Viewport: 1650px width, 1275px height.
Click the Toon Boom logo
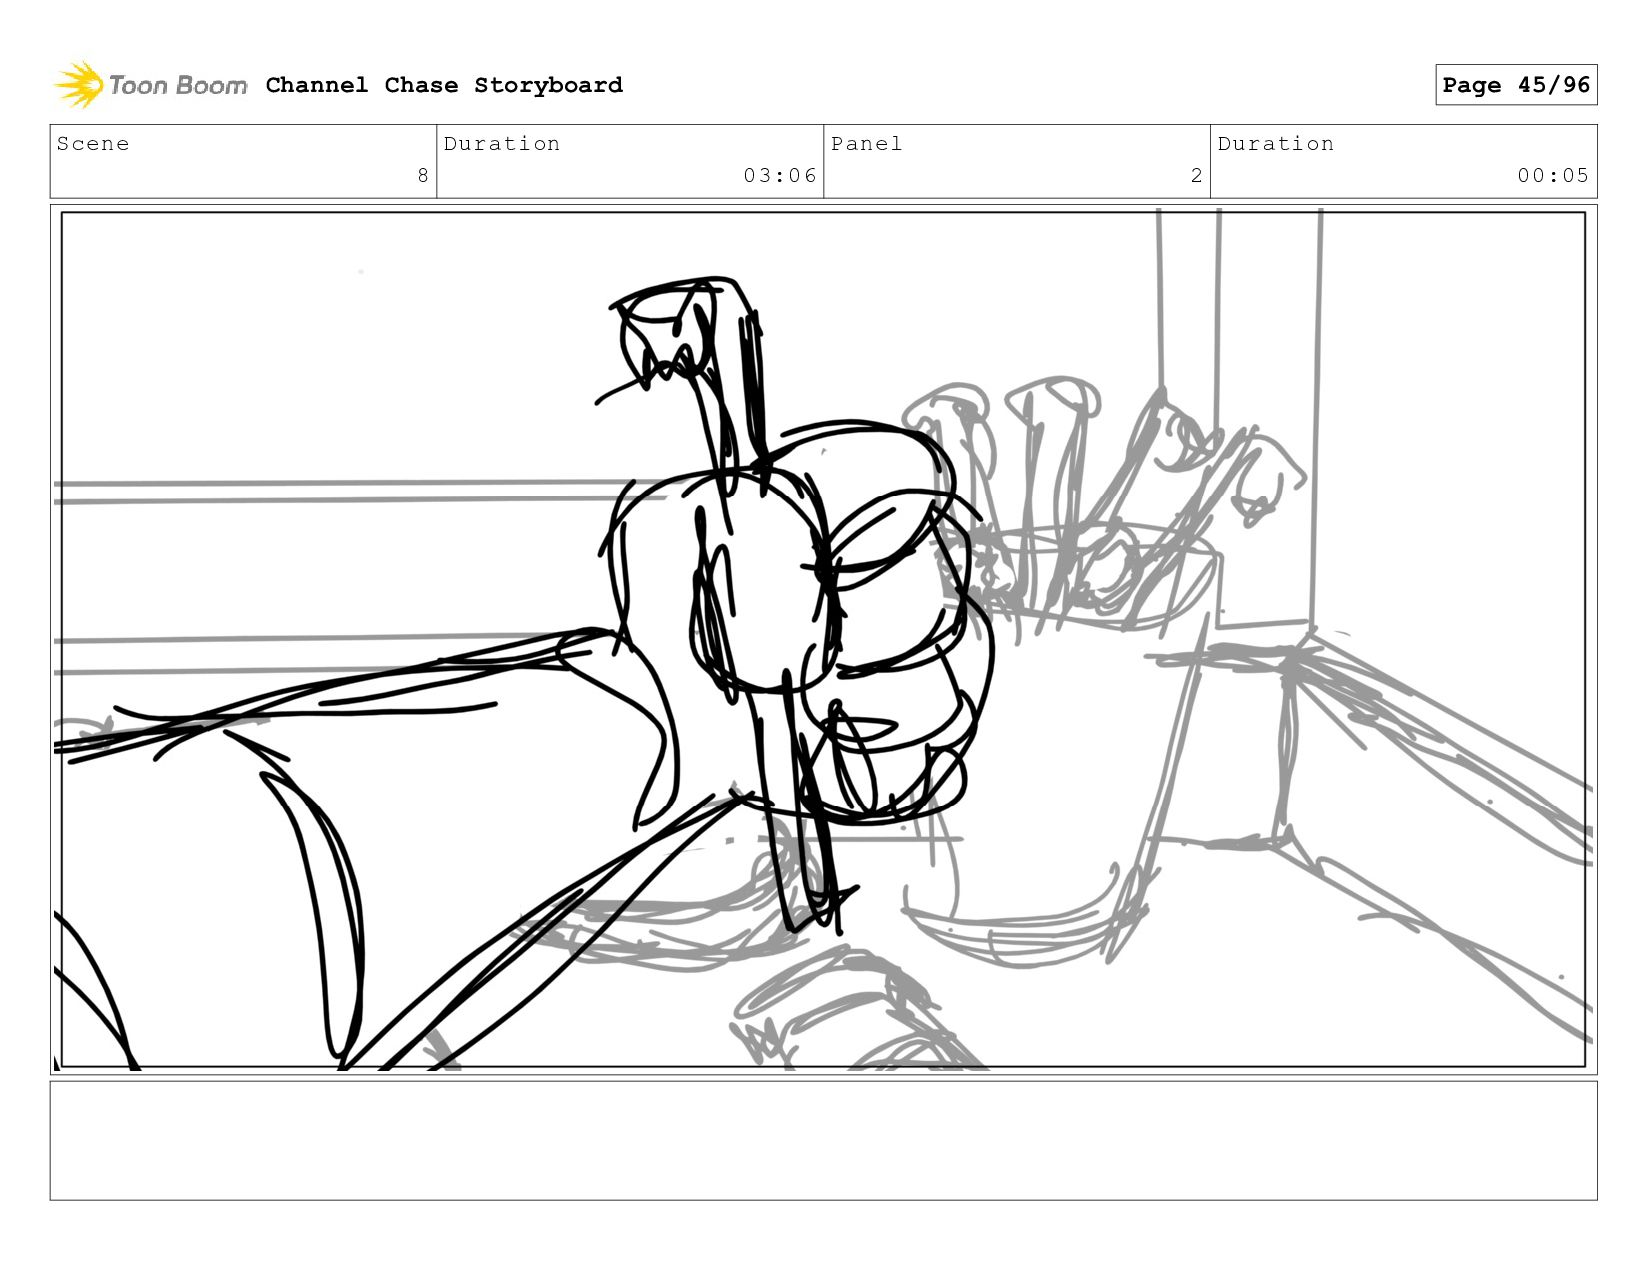pyautogui.click(x=150, y=85)
